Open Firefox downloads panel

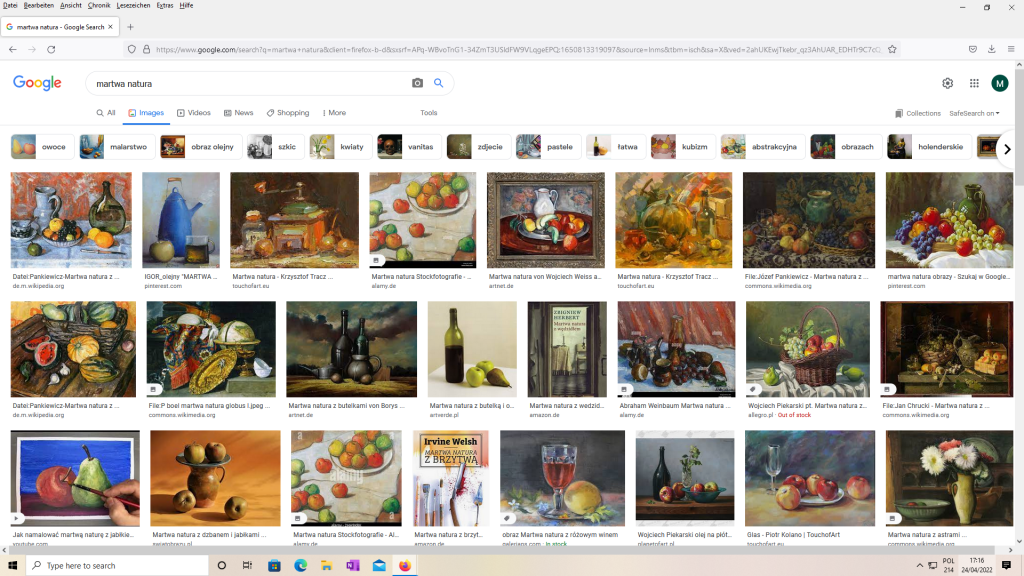click(x=991, y=49)
